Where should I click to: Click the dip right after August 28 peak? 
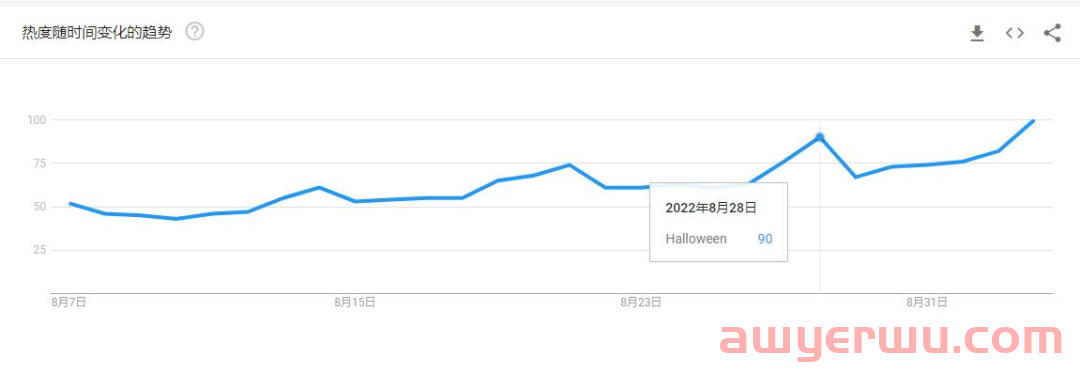(855, 177)
